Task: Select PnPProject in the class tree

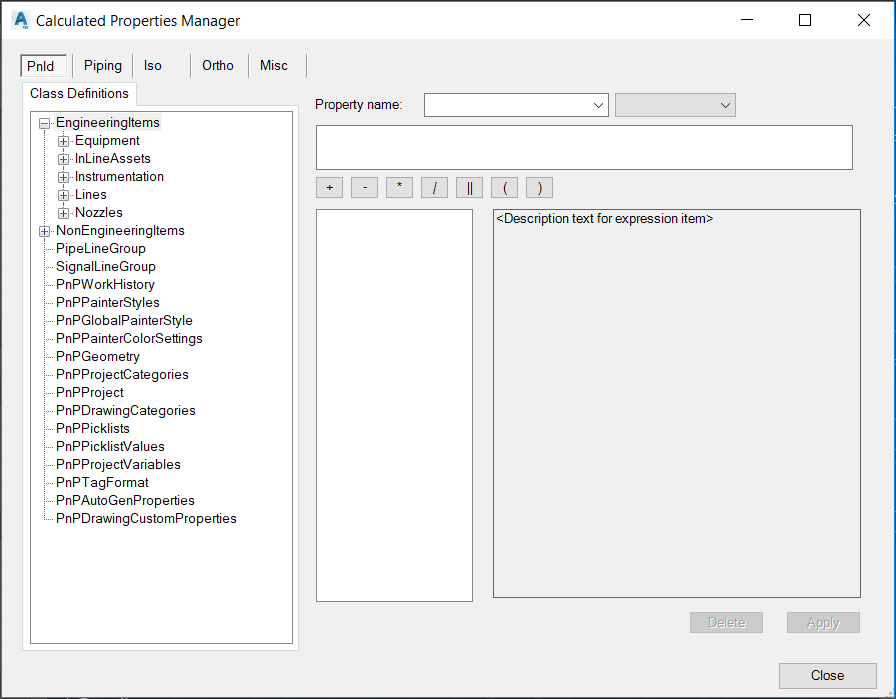Action: 89,392
